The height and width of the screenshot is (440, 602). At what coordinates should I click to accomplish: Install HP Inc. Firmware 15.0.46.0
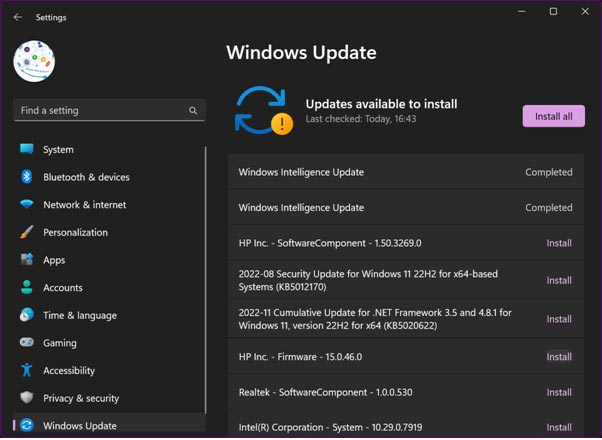click(x=559, y=357)
